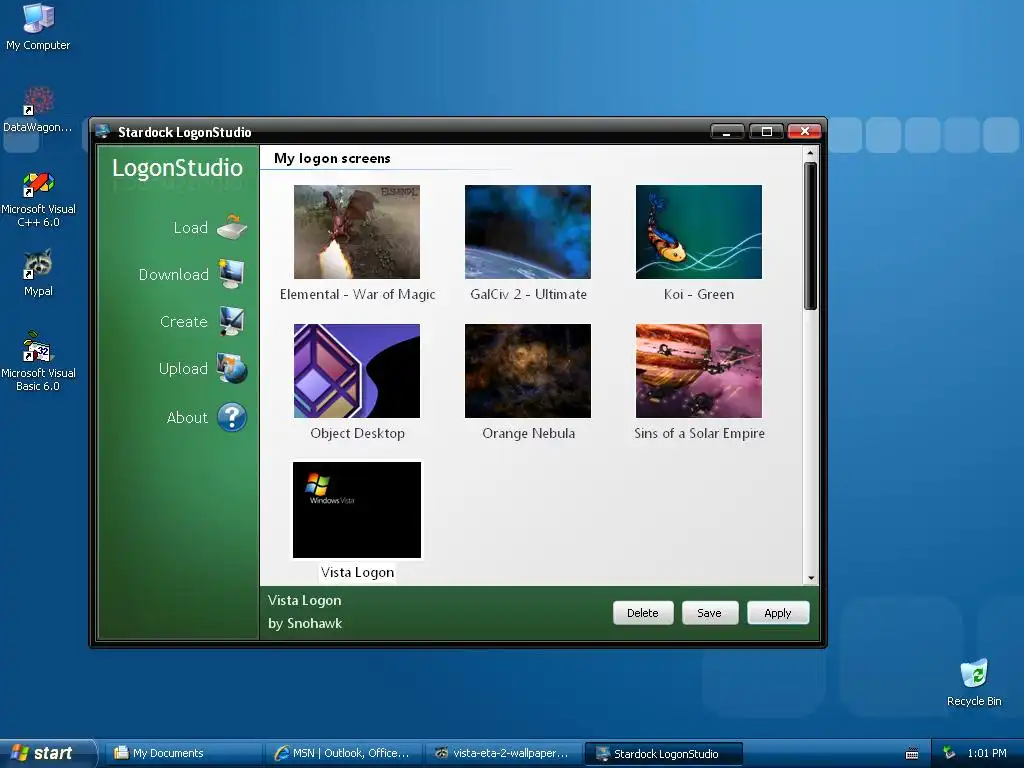The image size is (1024, 768).
Task: Click the Upload globe icon
Action: click(232, 368)
